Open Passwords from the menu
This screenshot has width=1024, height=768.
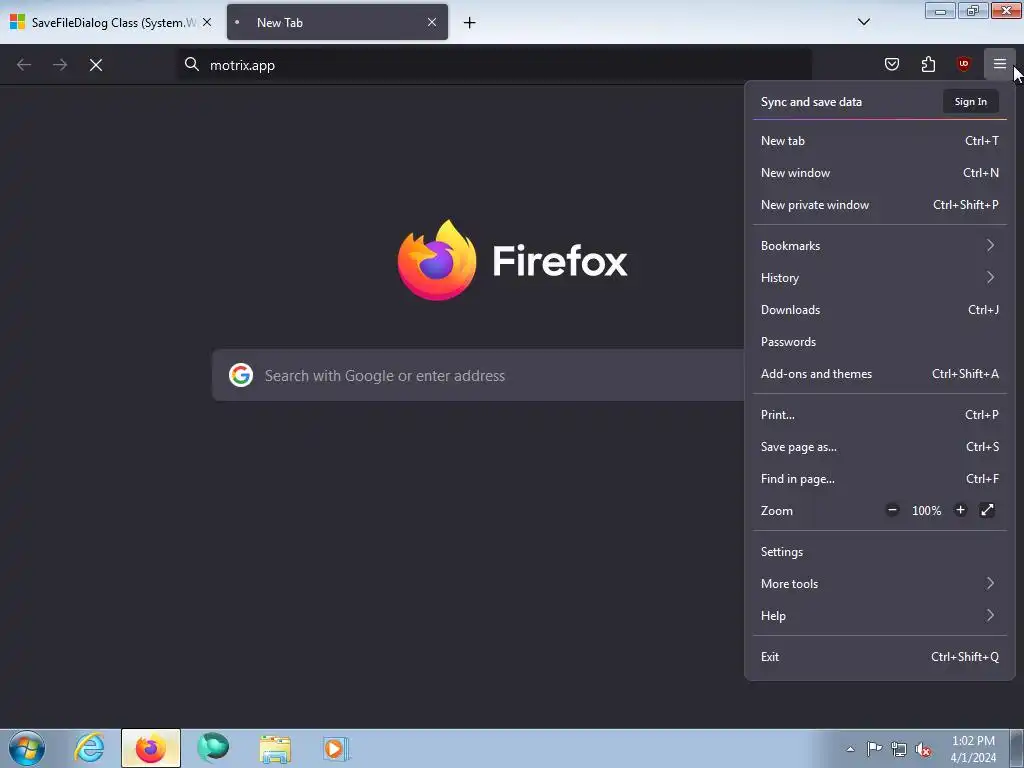[x=880, y=342]
